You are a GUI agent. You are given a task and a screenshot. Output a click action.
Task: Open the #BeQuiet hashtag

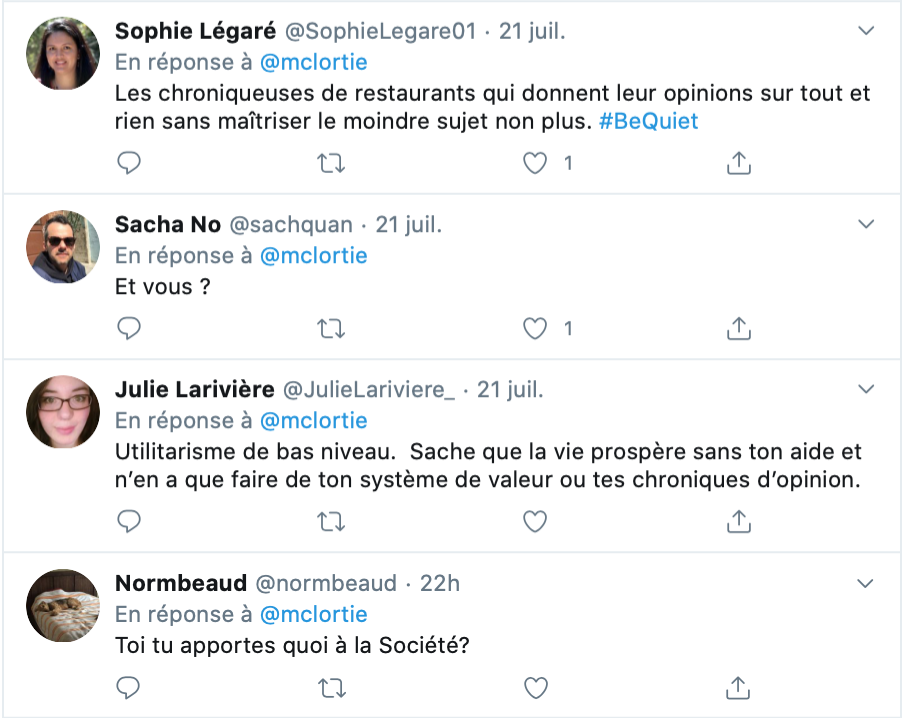(x=648, y=121)
